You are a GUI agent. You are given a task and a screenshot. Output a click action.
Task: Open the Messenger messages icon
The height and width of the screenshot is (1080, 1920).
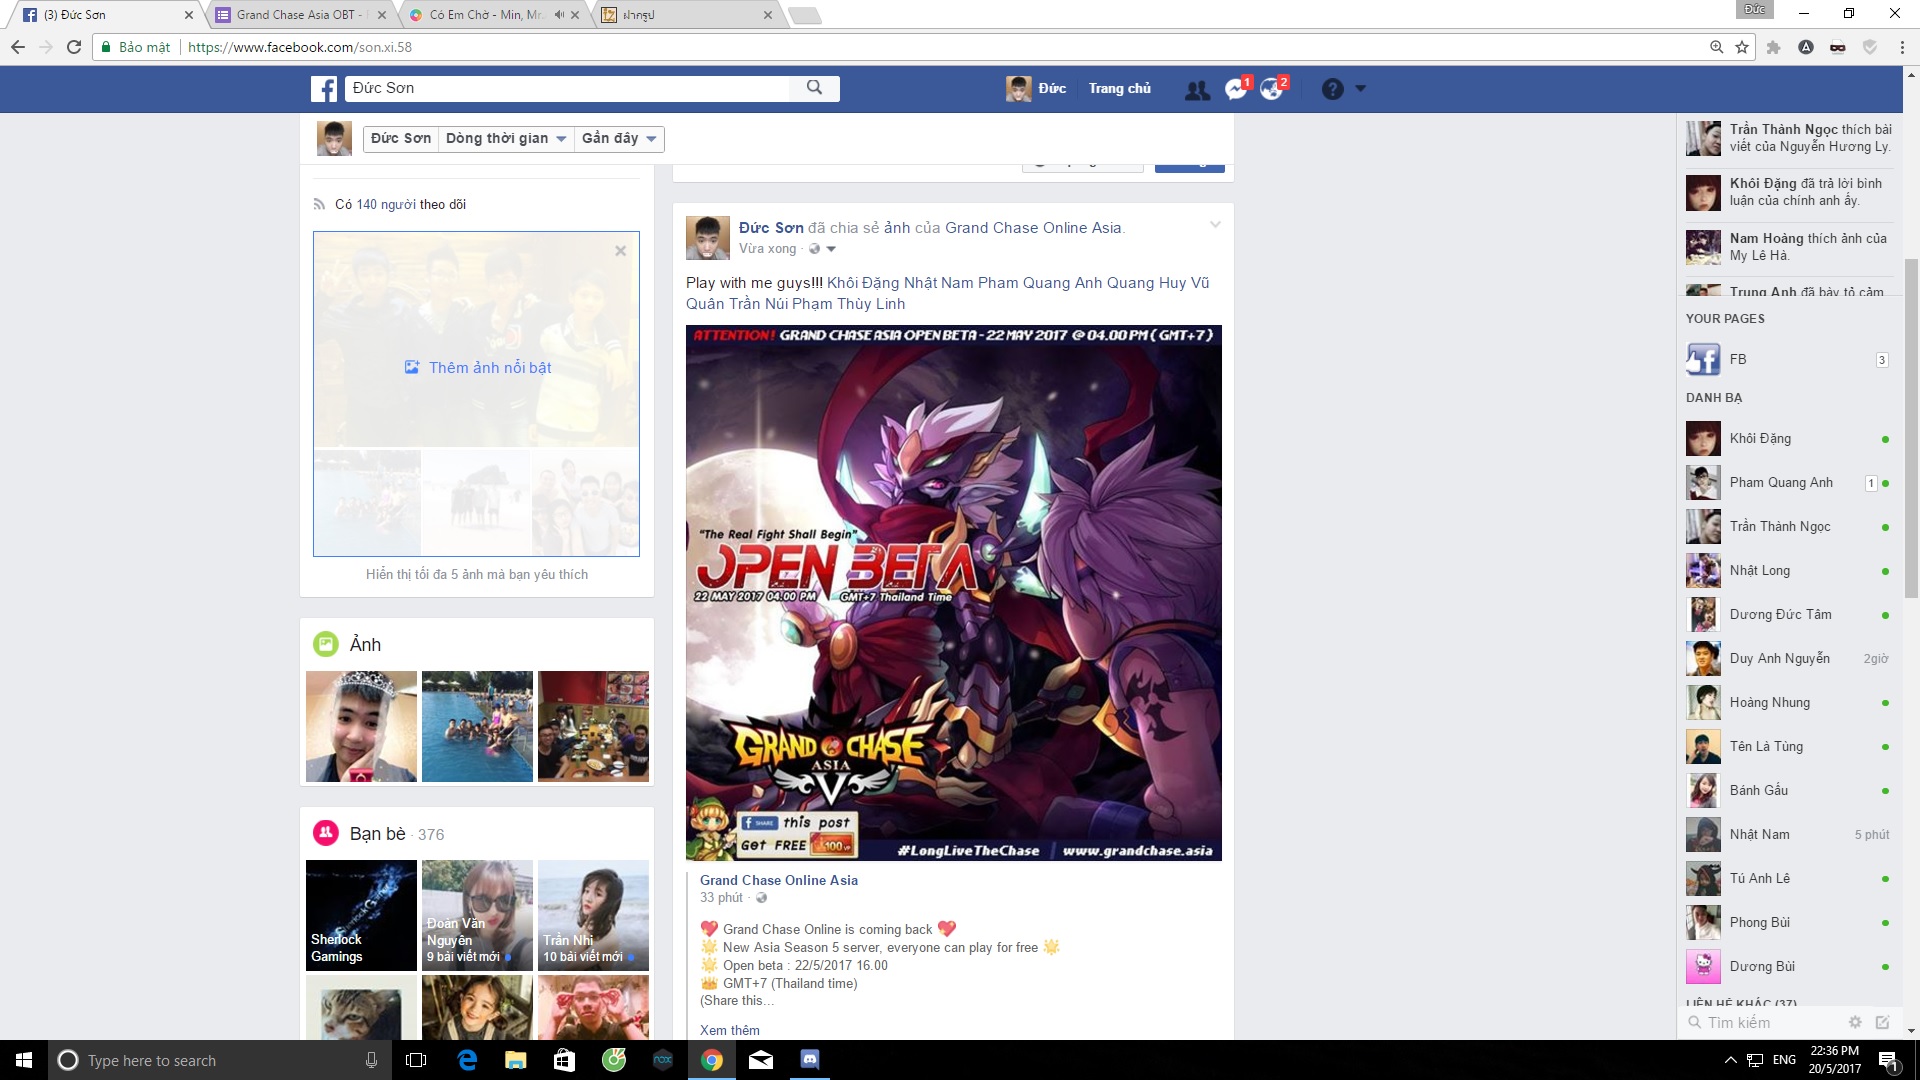1235,89
